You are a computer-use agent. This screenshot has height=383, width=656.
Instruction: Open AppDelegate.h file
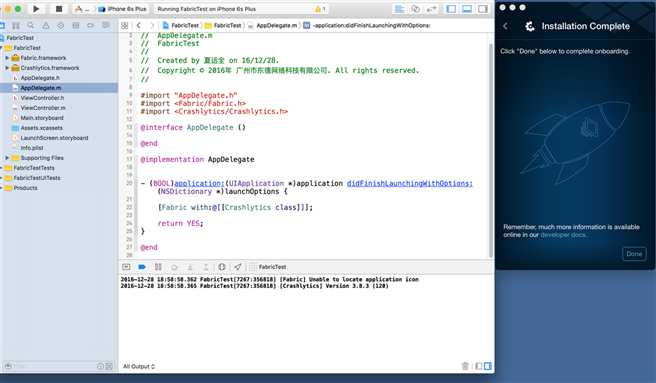pyautogui.click(x=40, y=78)
